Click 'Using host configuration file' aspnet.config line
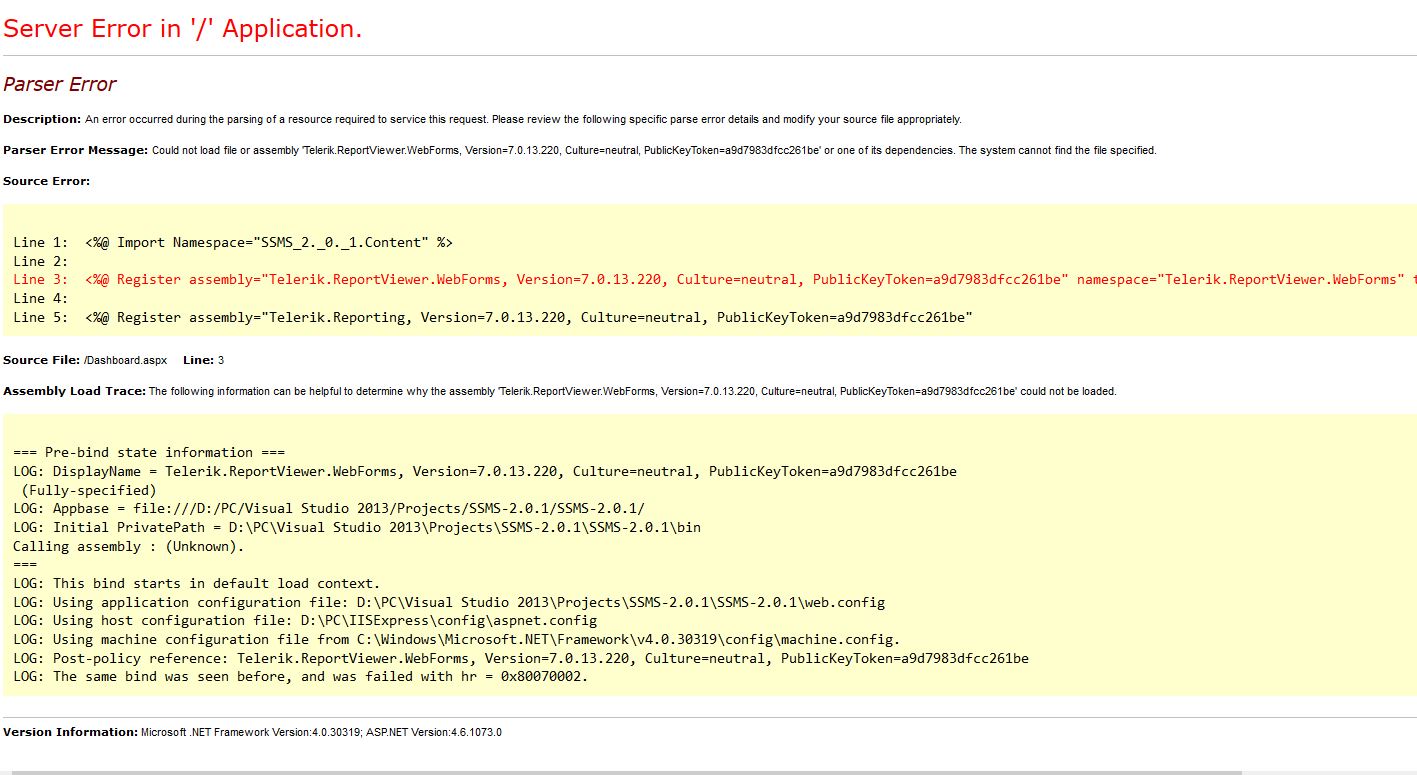Viewport: 1417px width, 775px height. point(305,621)
